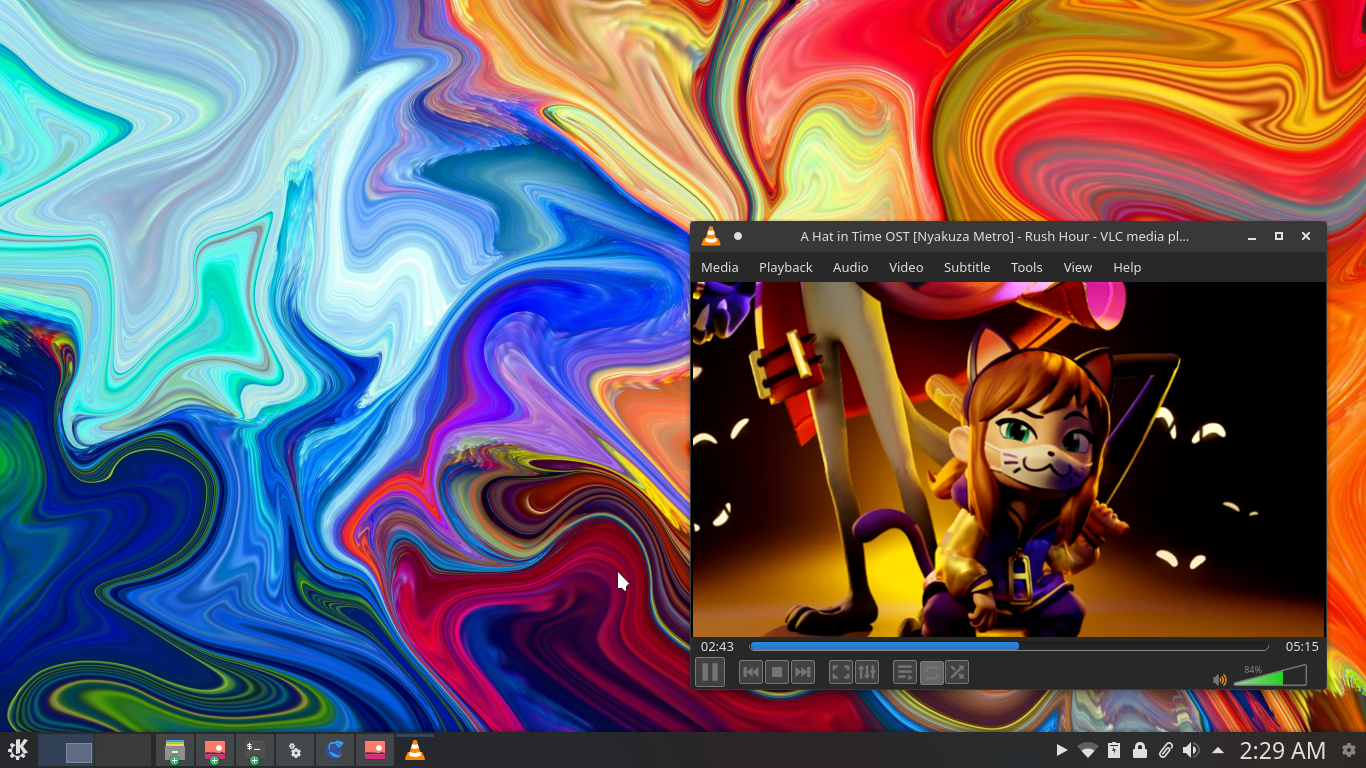Open the View menu
Image resolution: width=1366 pixels, height=768 pixels.
coord(1078,267)
